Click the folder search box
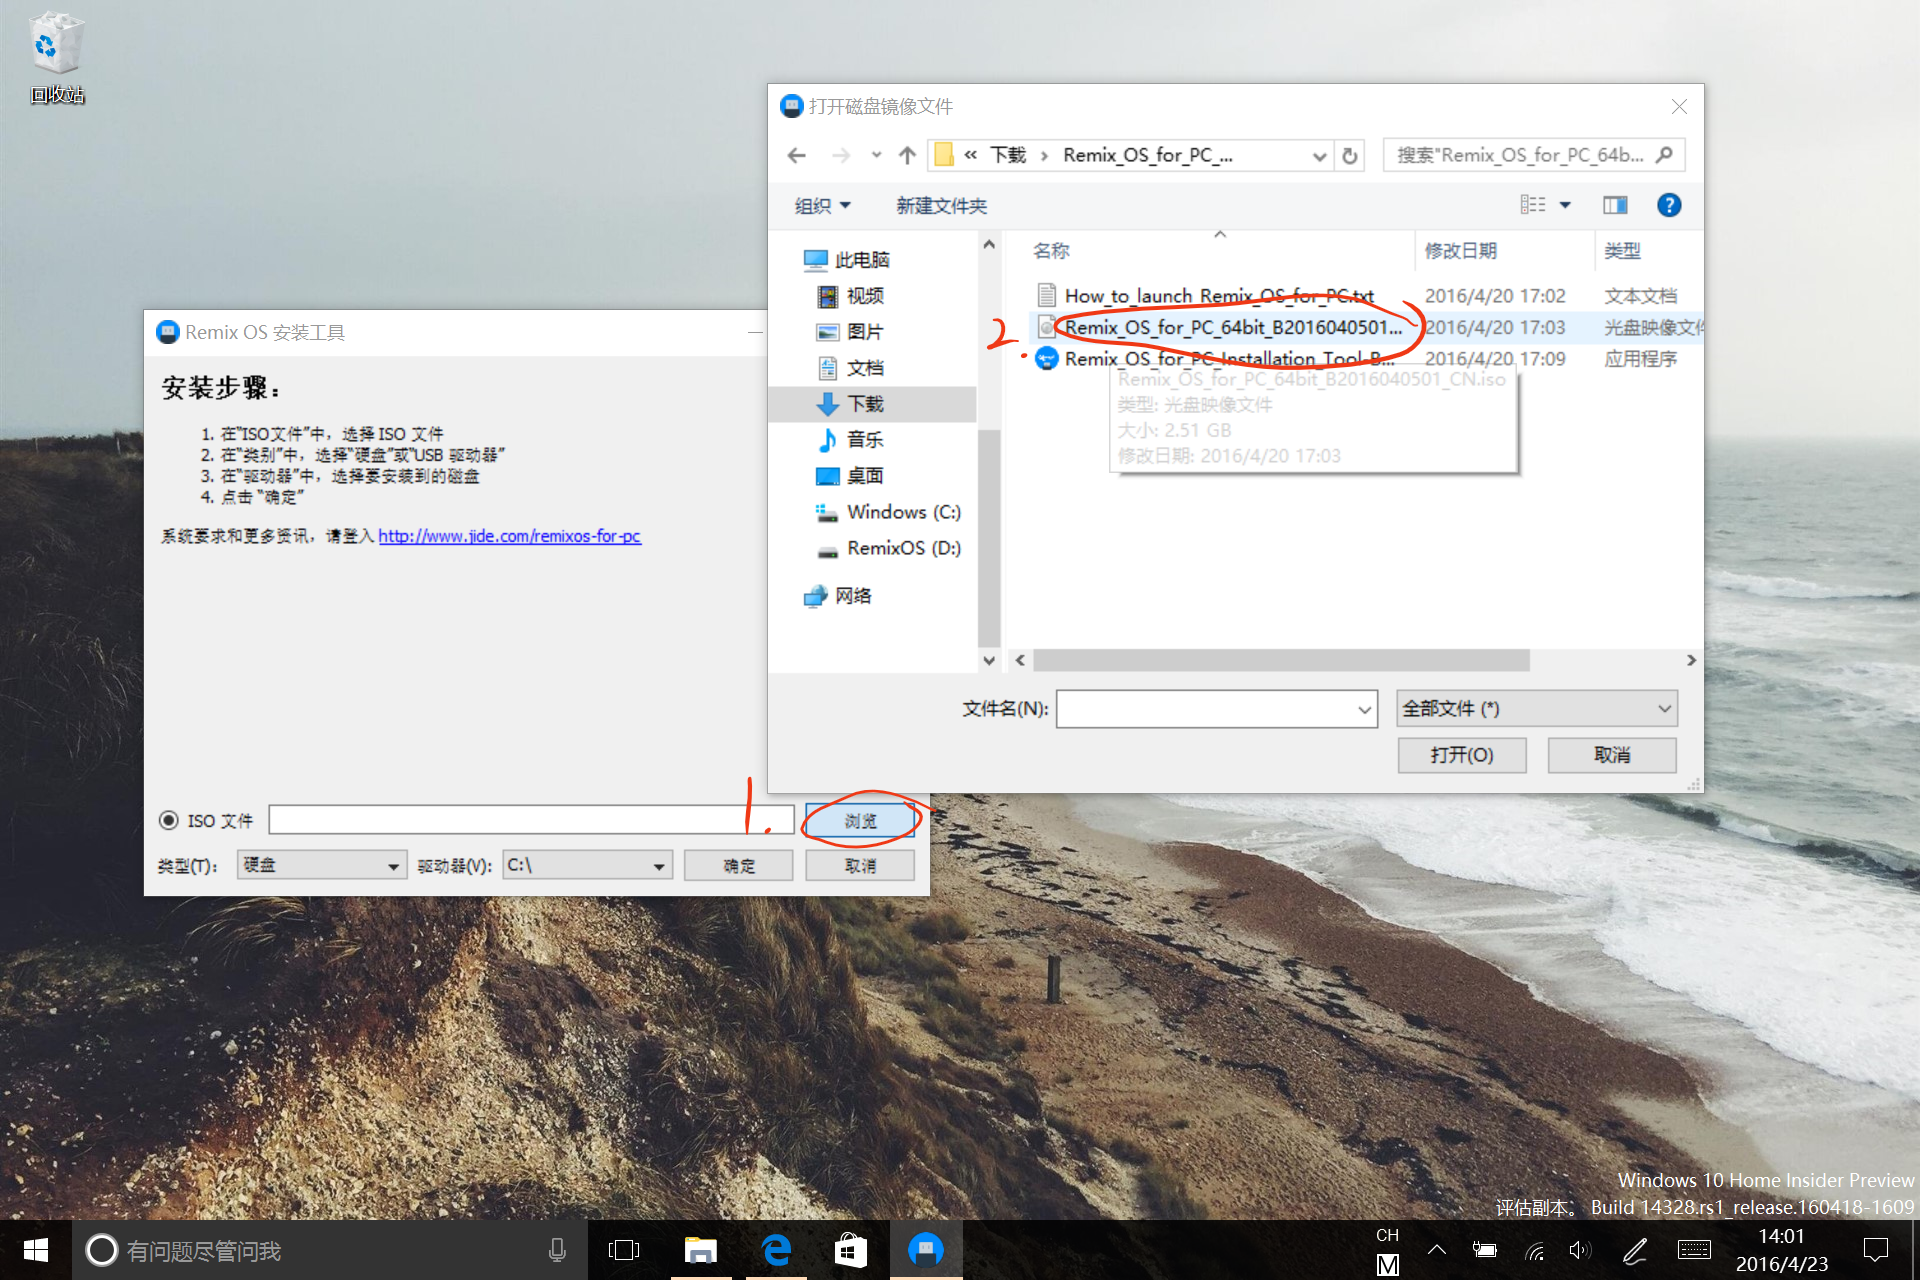 1534,155
